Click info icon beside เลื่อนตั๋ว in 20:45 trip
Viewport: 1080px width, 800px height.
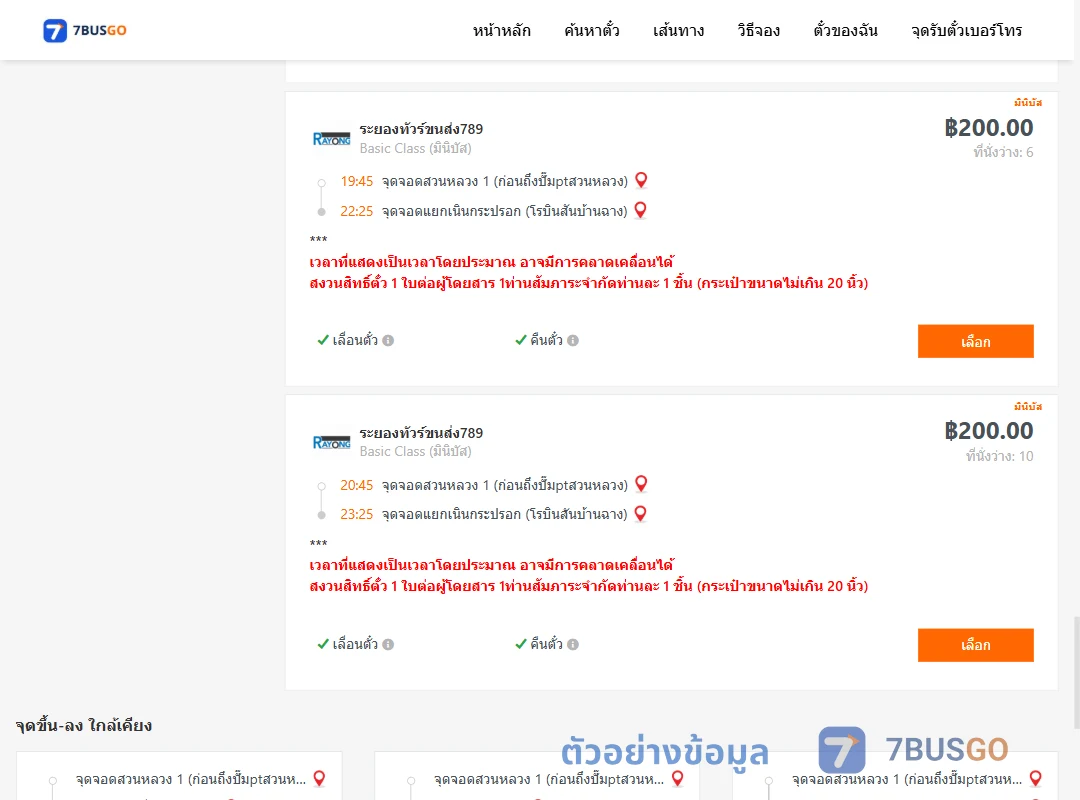[388, 644]
